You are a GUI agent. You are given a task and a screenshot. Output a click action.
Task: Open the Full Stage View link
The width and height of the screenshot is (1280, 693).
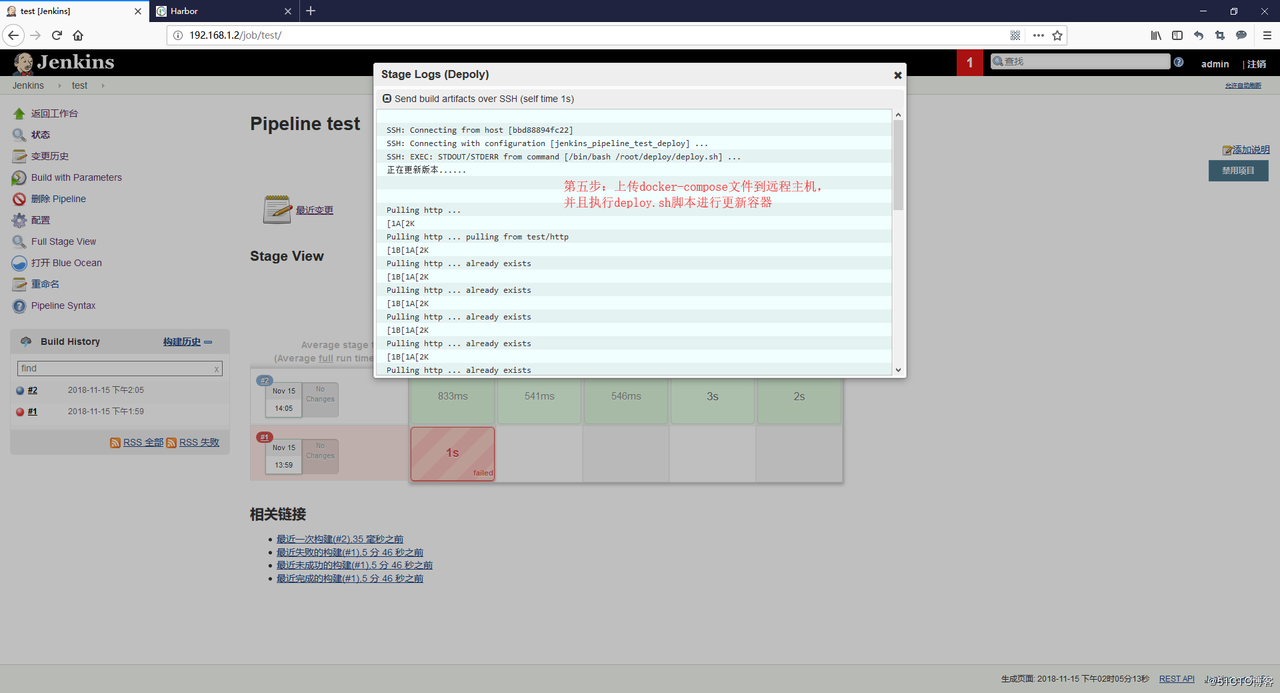(63, 242)
